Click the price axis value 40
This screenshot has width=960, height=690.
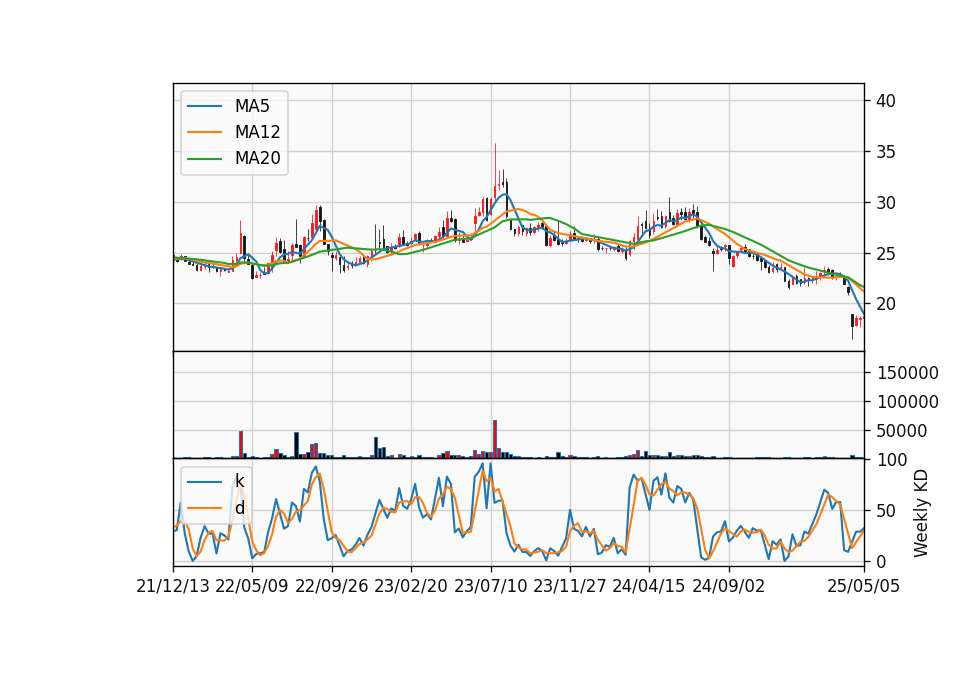[x=885, y=101]
